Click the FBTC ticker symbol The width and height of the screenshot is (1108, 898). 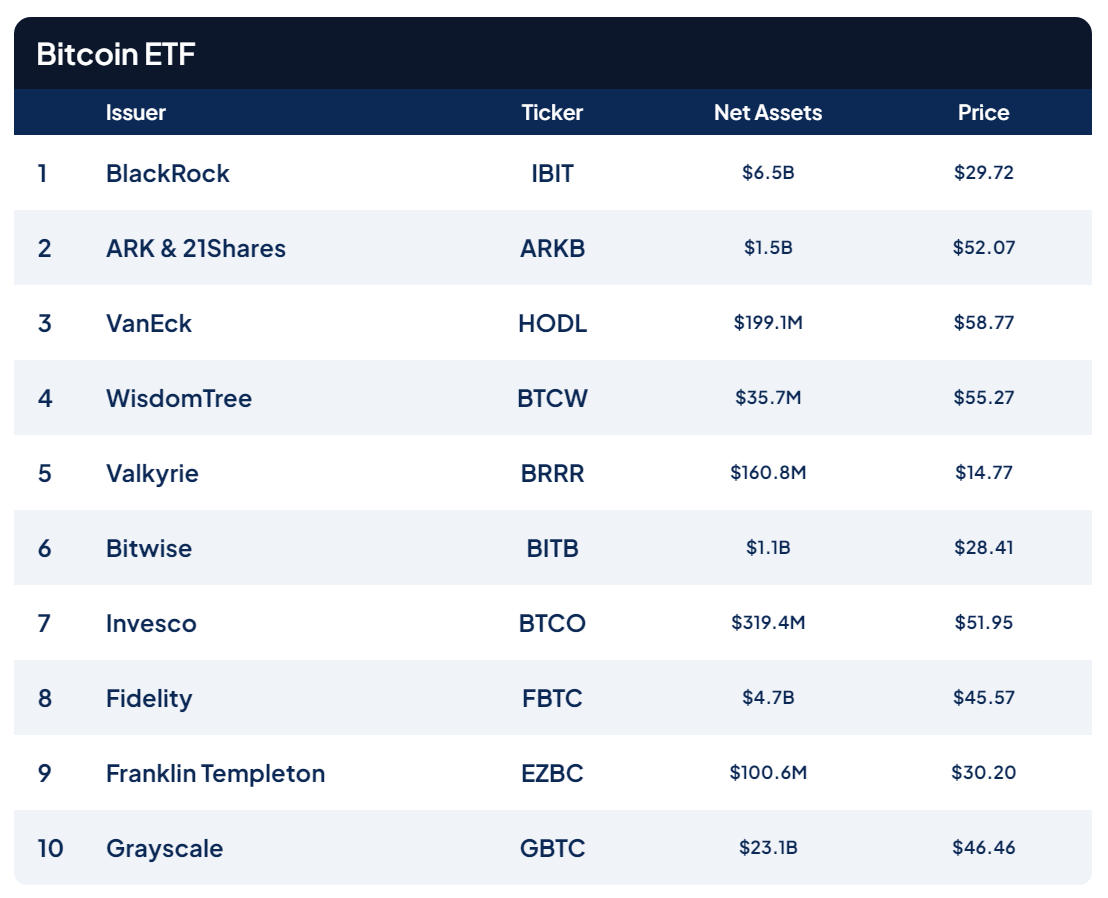pos(552,698)
